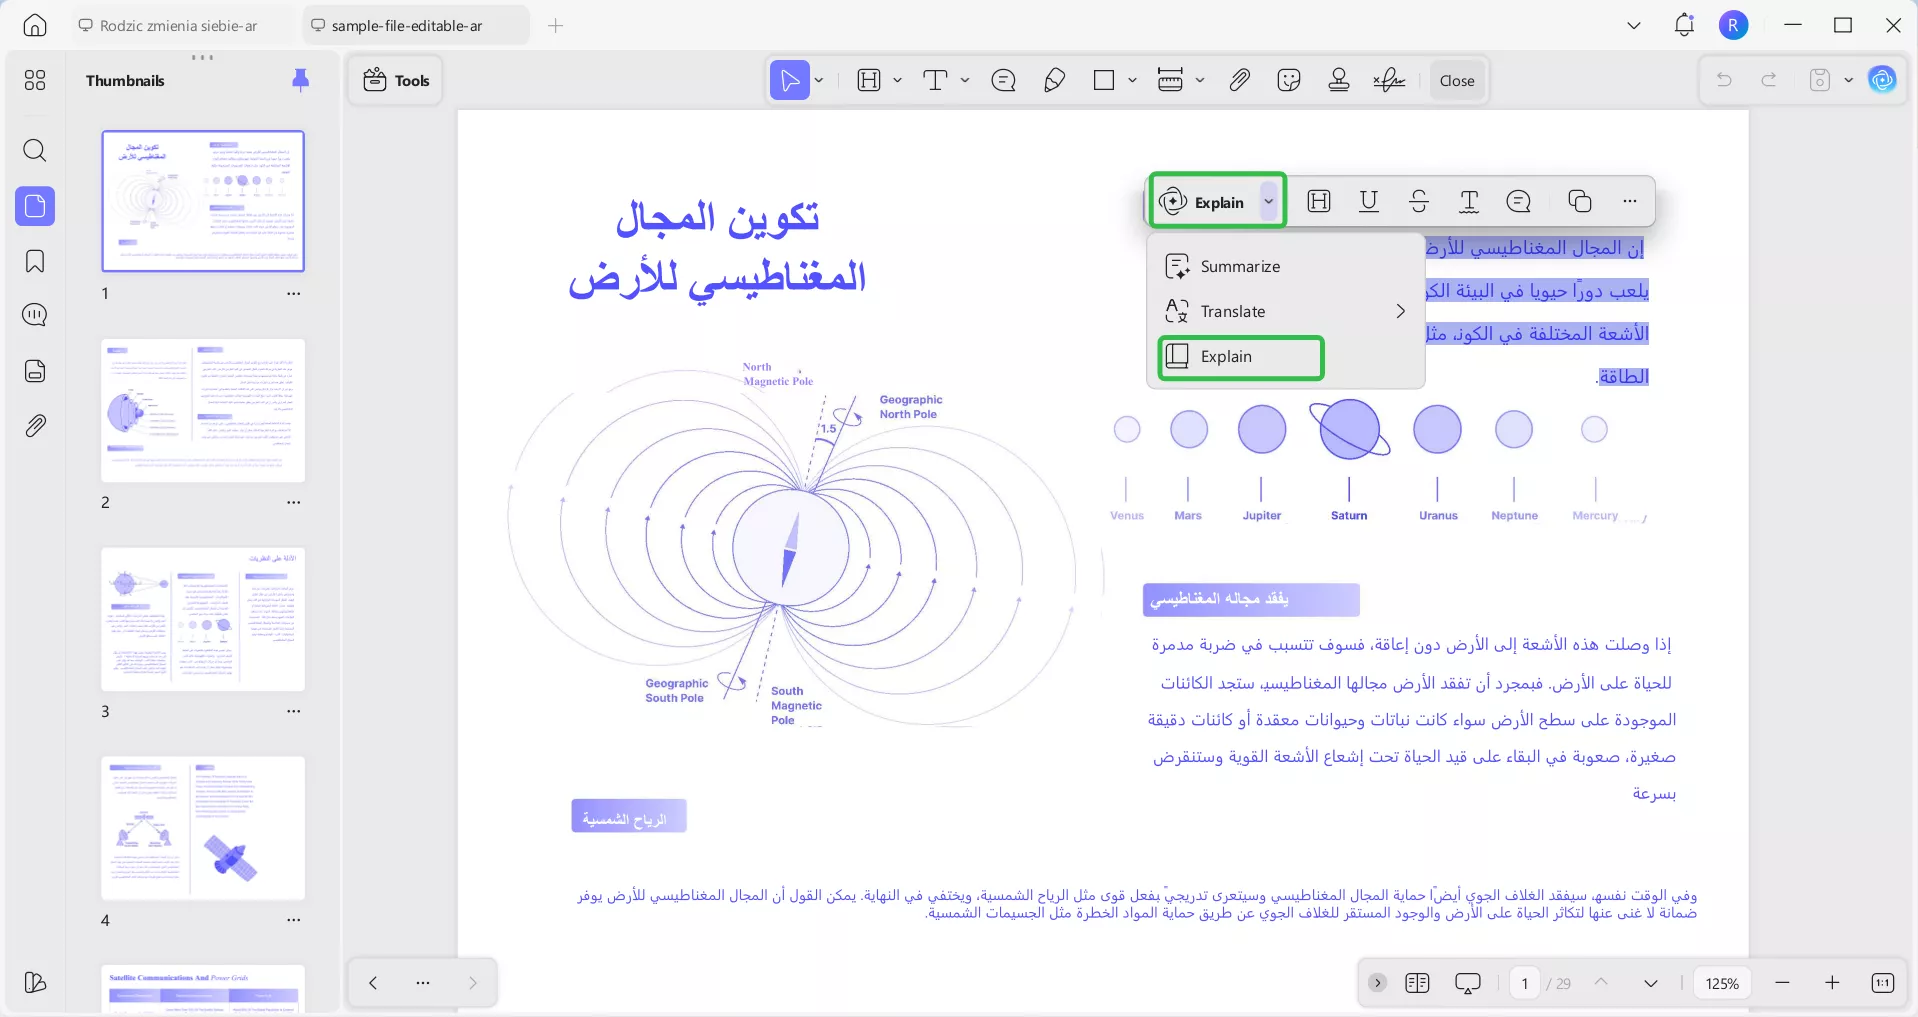Open the Tools panel

[394, 80]
